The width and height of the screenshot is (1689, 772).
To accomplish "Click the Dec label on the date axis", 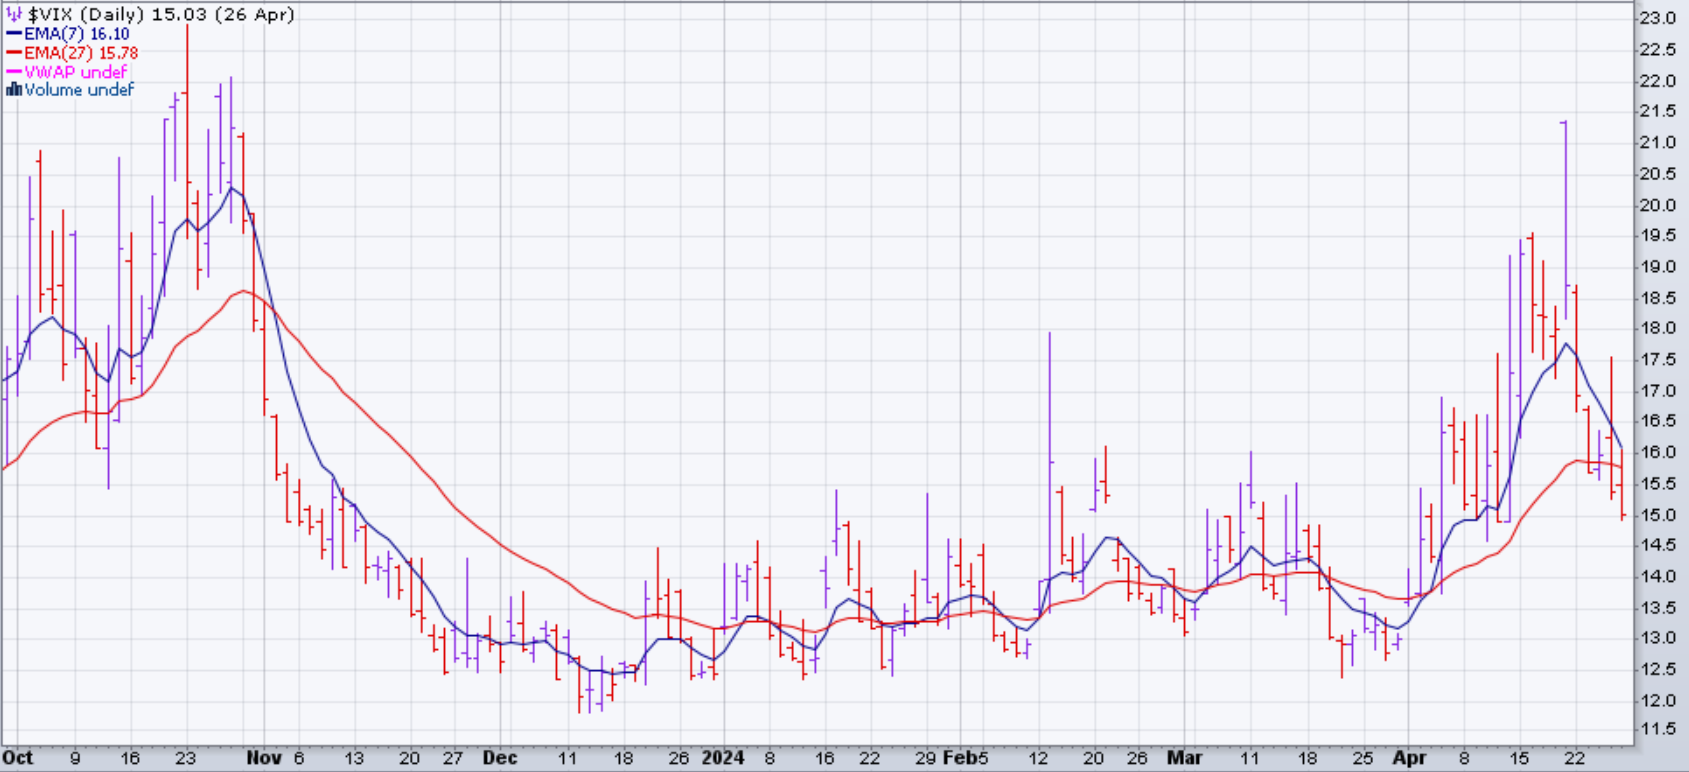I will [x=500, y=758].
